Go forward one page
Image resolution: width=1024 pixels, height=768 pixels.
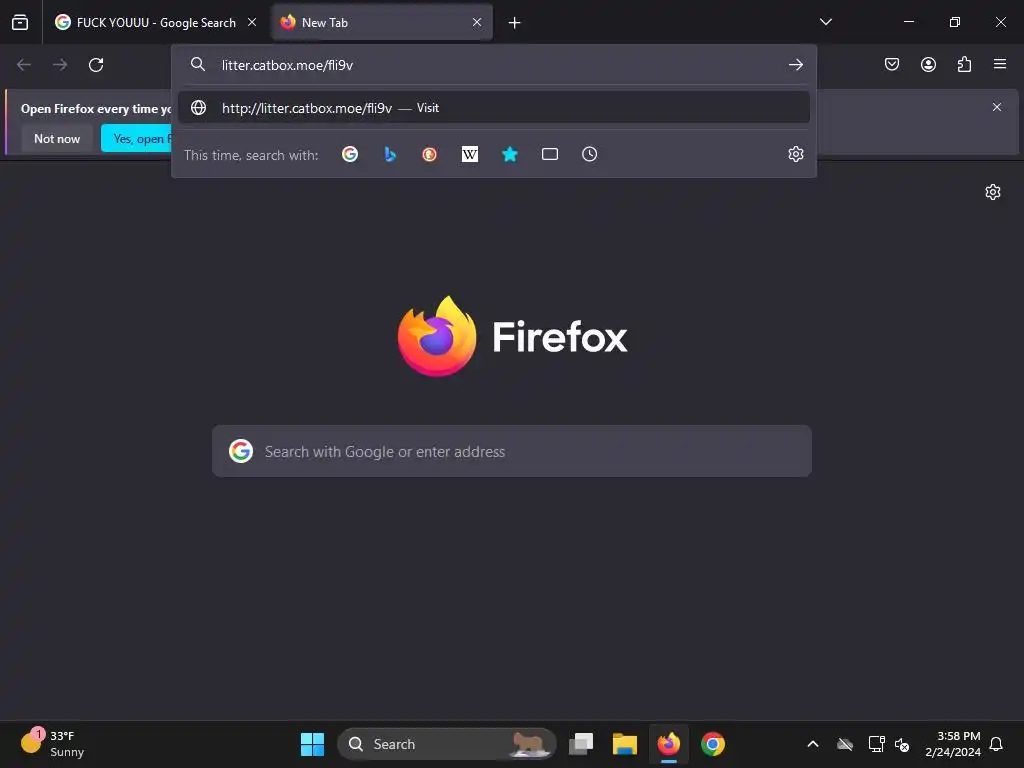tap(60, 65)
